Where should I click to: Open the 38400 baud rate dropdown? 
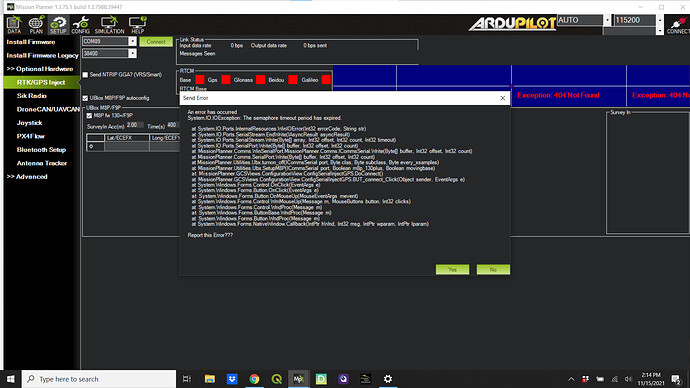point(132,53)
